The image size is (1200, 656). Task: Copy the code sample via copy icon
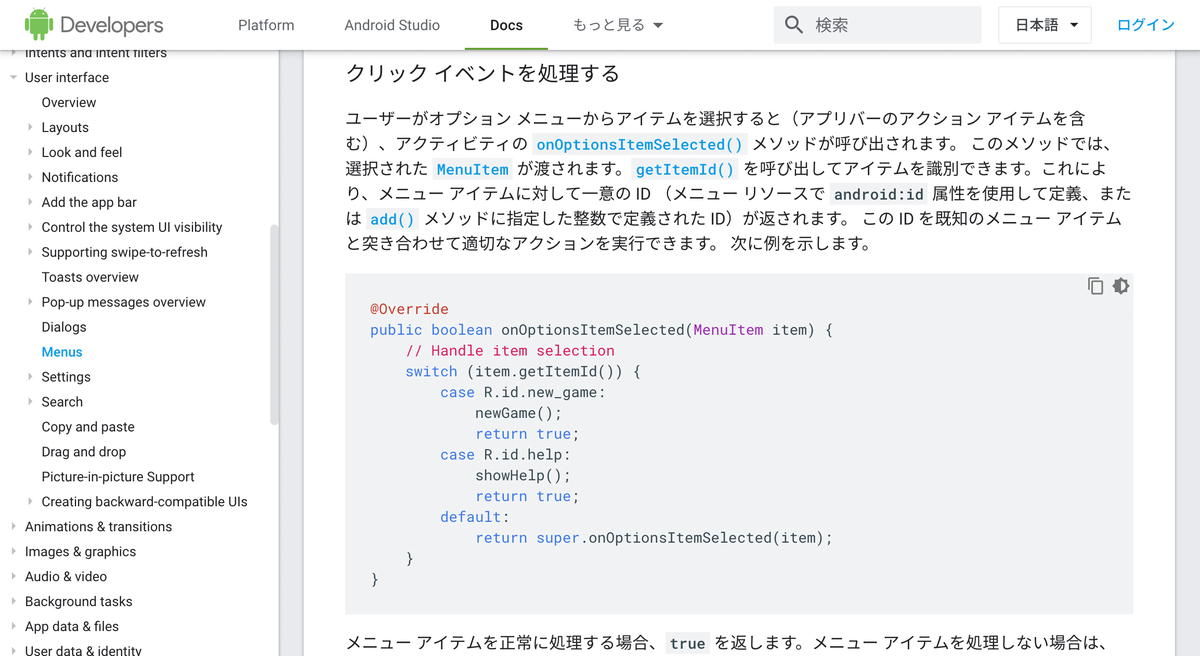pyautogui.click(x=1095, y=286)
